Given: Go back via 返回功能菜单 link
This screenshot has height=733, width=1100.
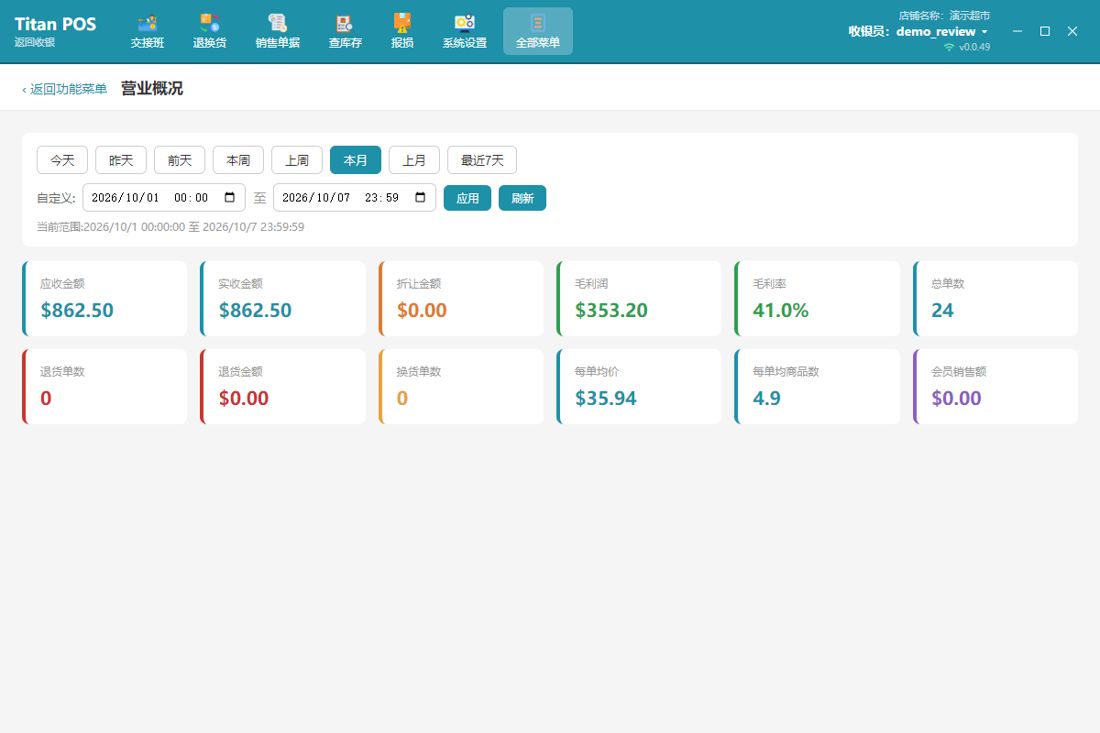Looking at the screenshot, I should [x=65, y=89].
